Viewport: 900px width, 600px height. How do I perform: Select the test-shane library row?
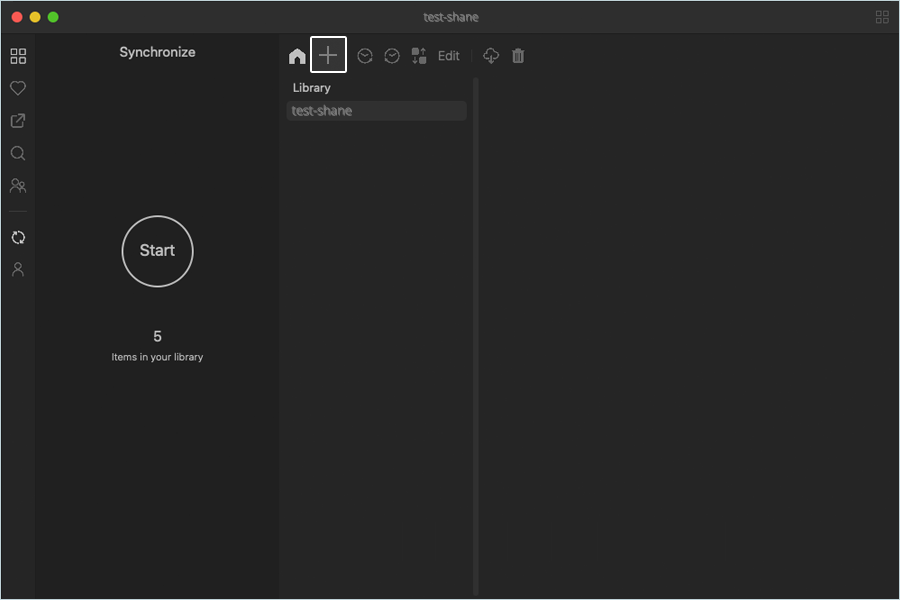coord(377,111)
